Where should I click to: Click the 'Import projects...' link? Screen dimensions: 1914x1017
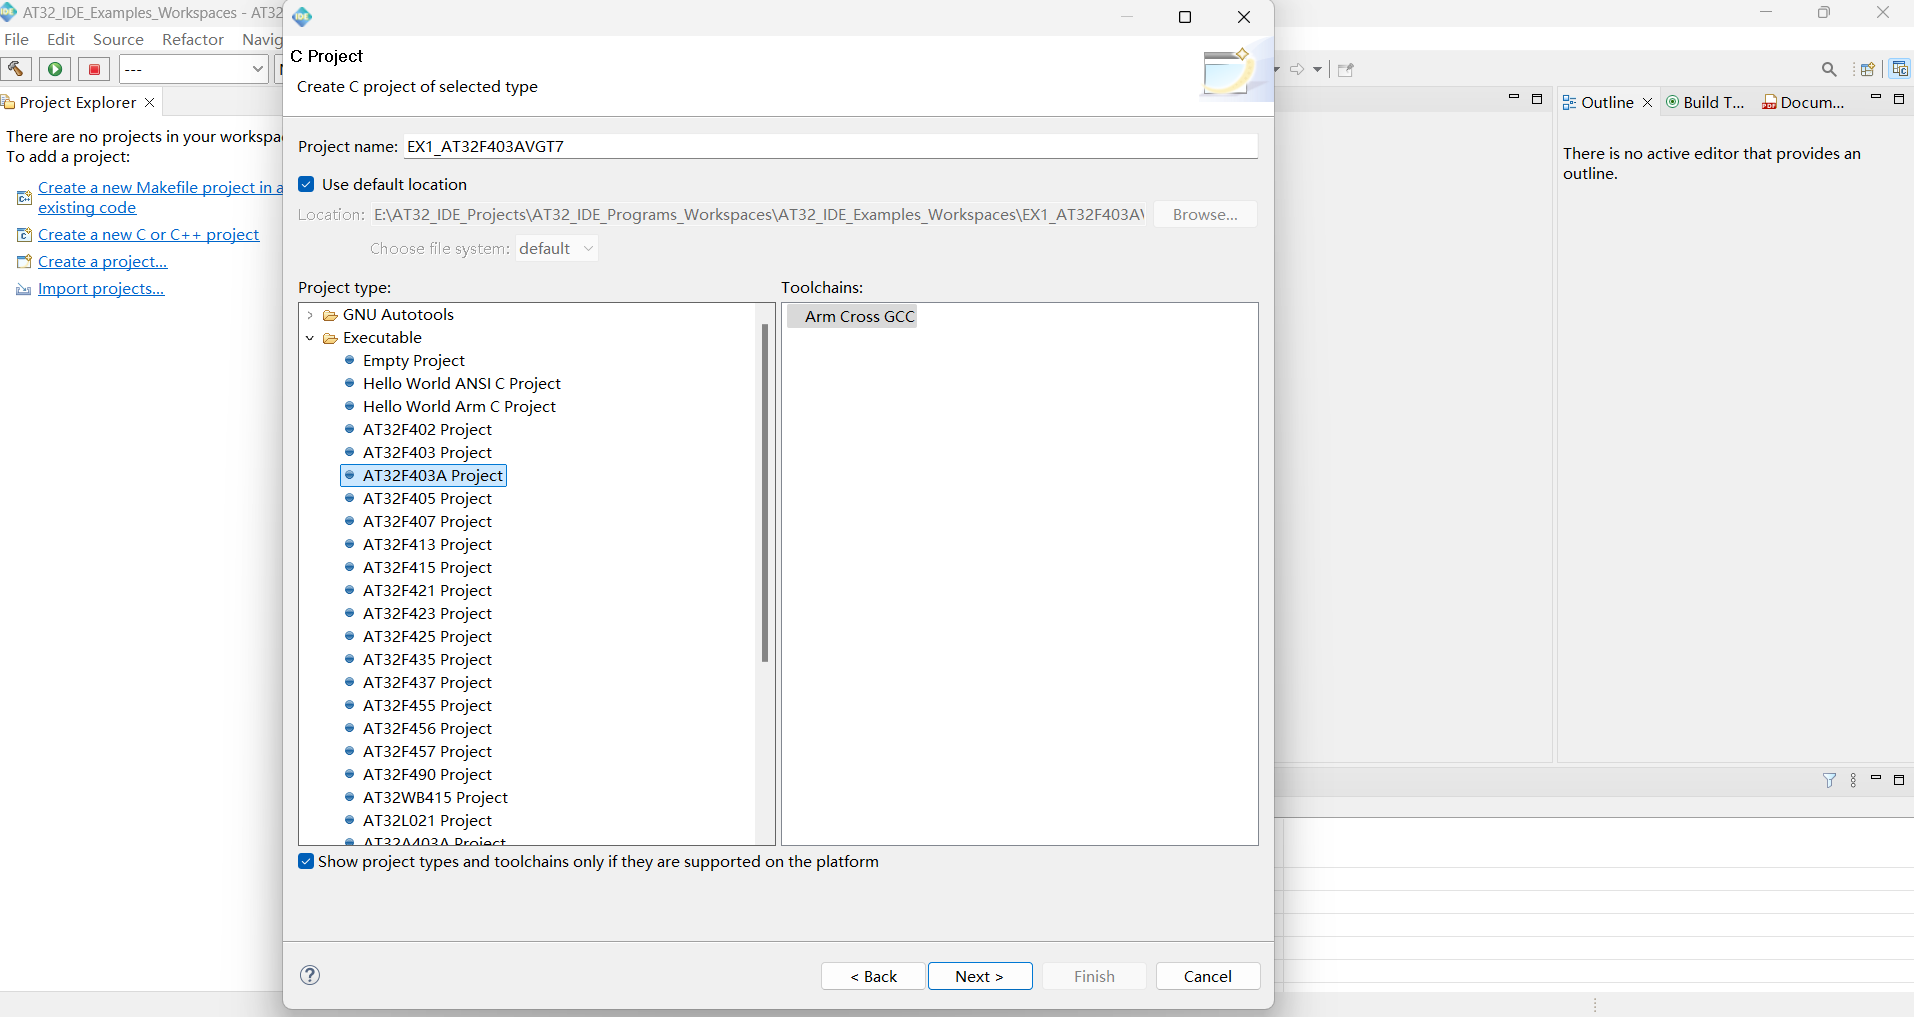click(101, 288)
